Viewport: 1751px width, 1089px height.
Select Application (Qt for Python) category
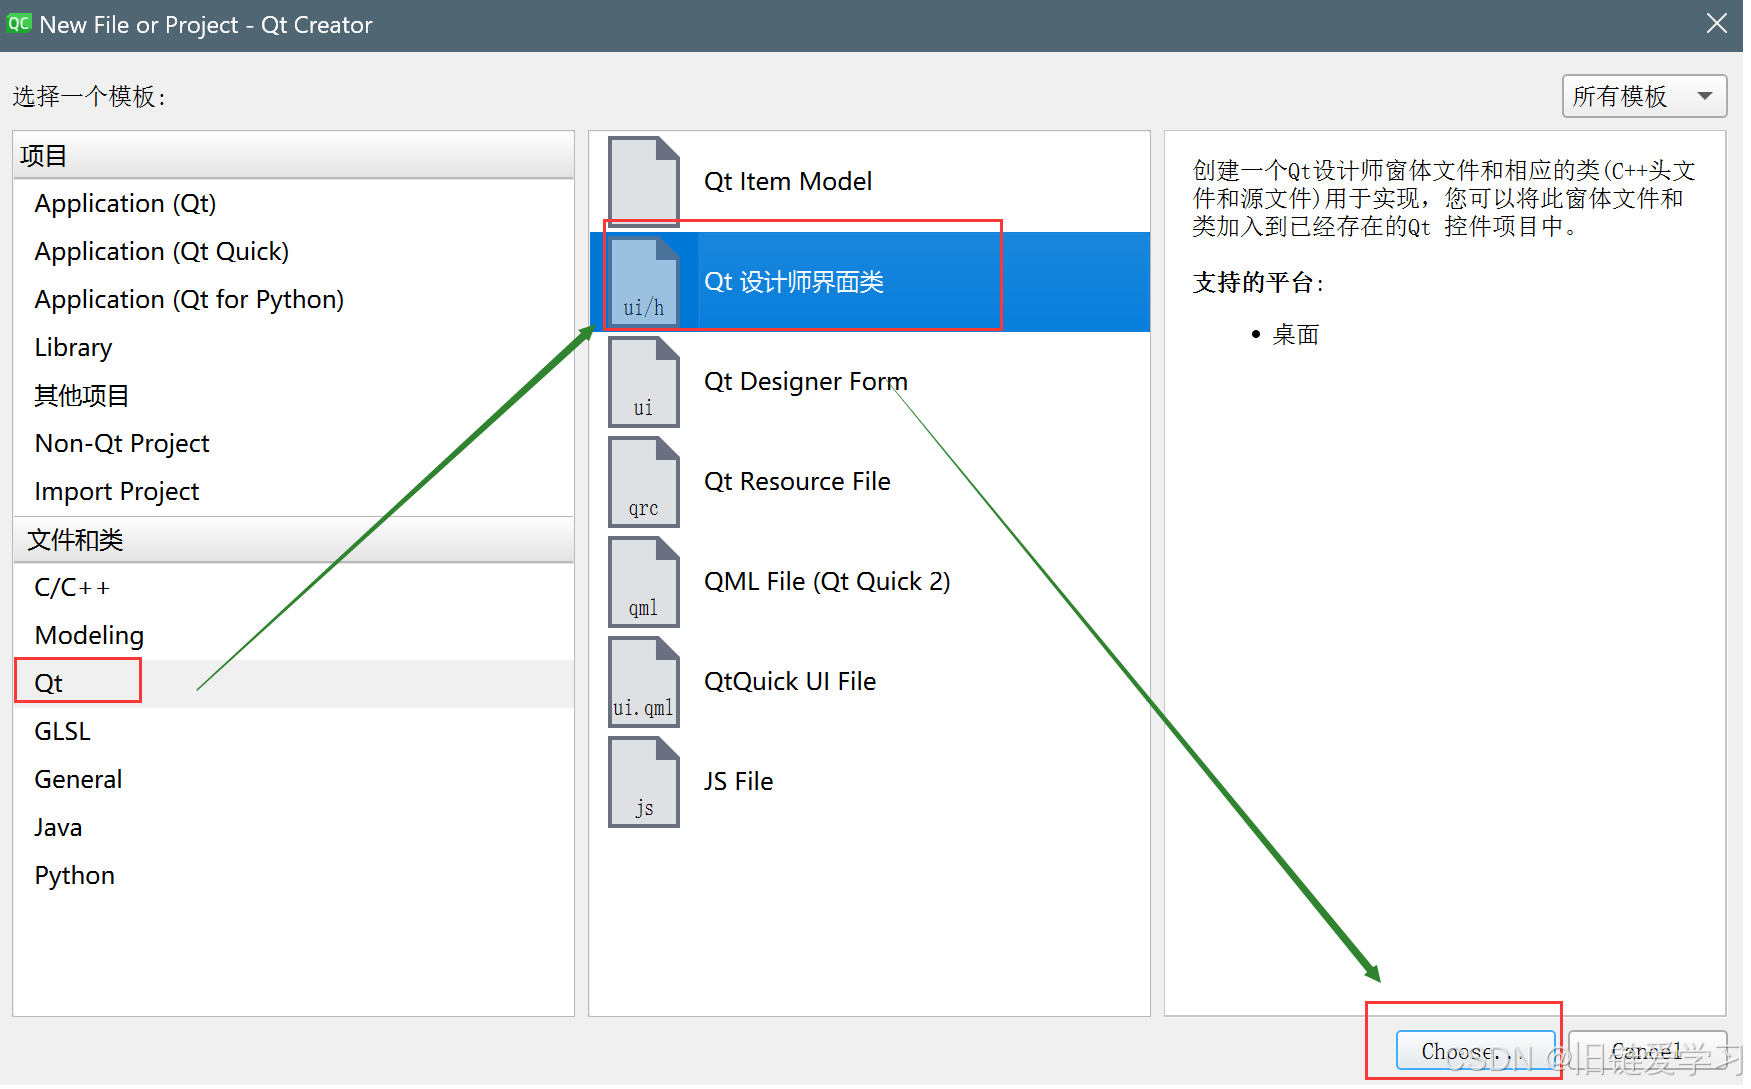tap(294, 299)
